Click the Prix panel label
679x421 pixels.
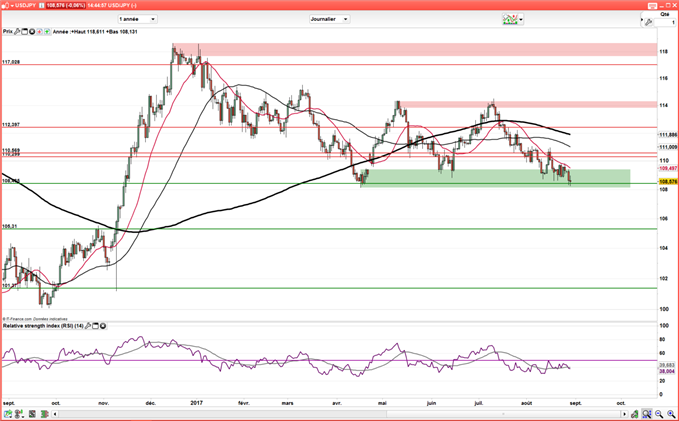tap(8, 32)
